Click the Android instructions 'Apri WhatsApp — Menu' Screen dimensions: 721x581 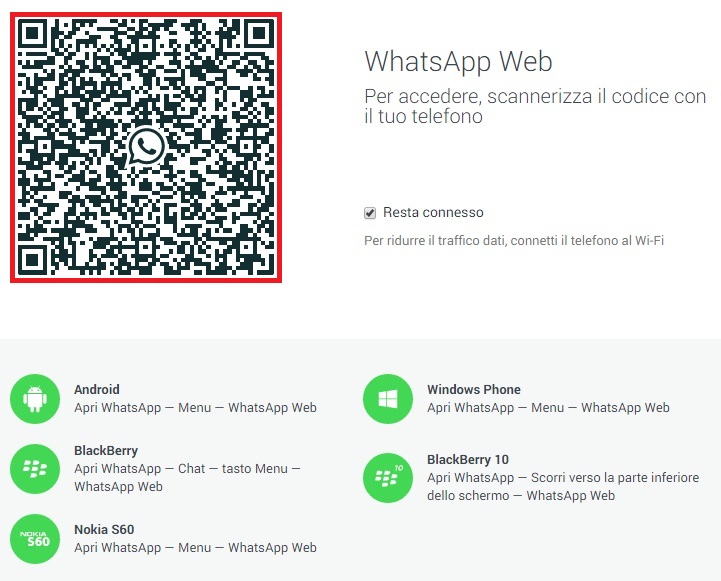coord(195,408)
